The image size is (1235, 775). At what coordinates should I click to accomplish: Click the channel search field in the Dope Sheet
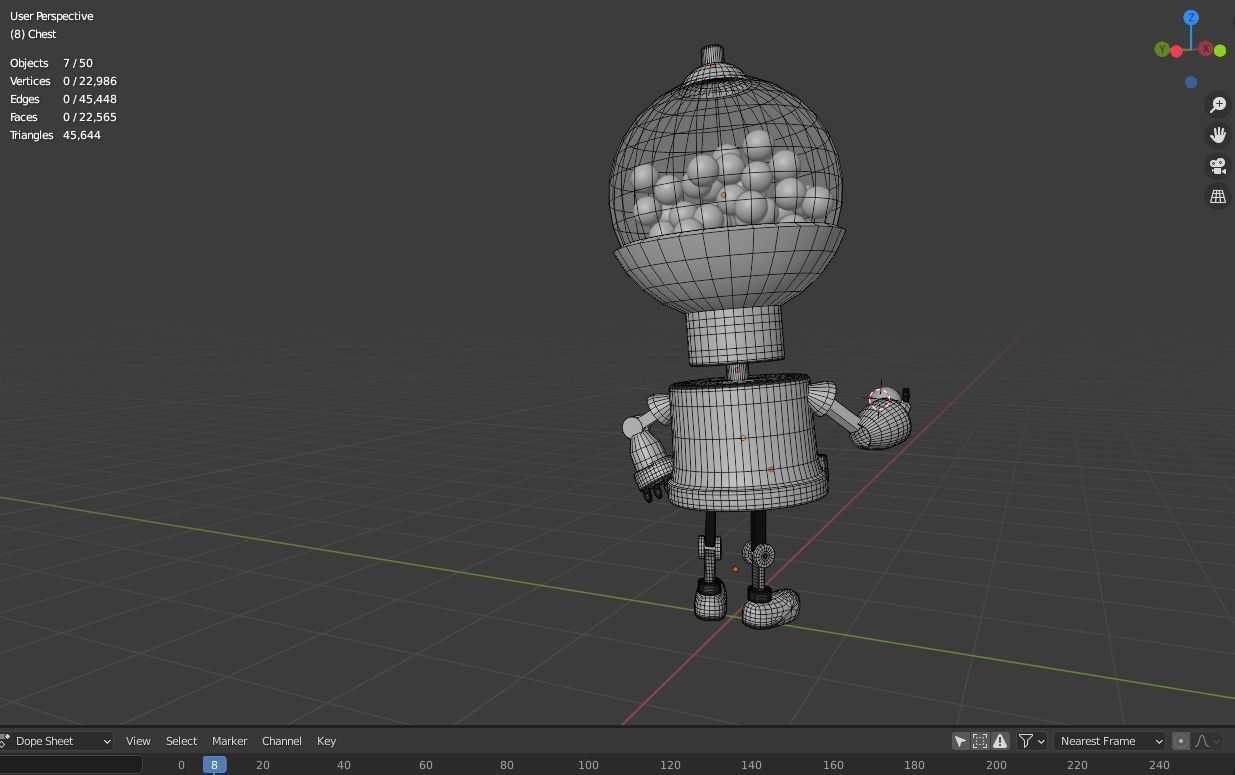coord(71,765)
